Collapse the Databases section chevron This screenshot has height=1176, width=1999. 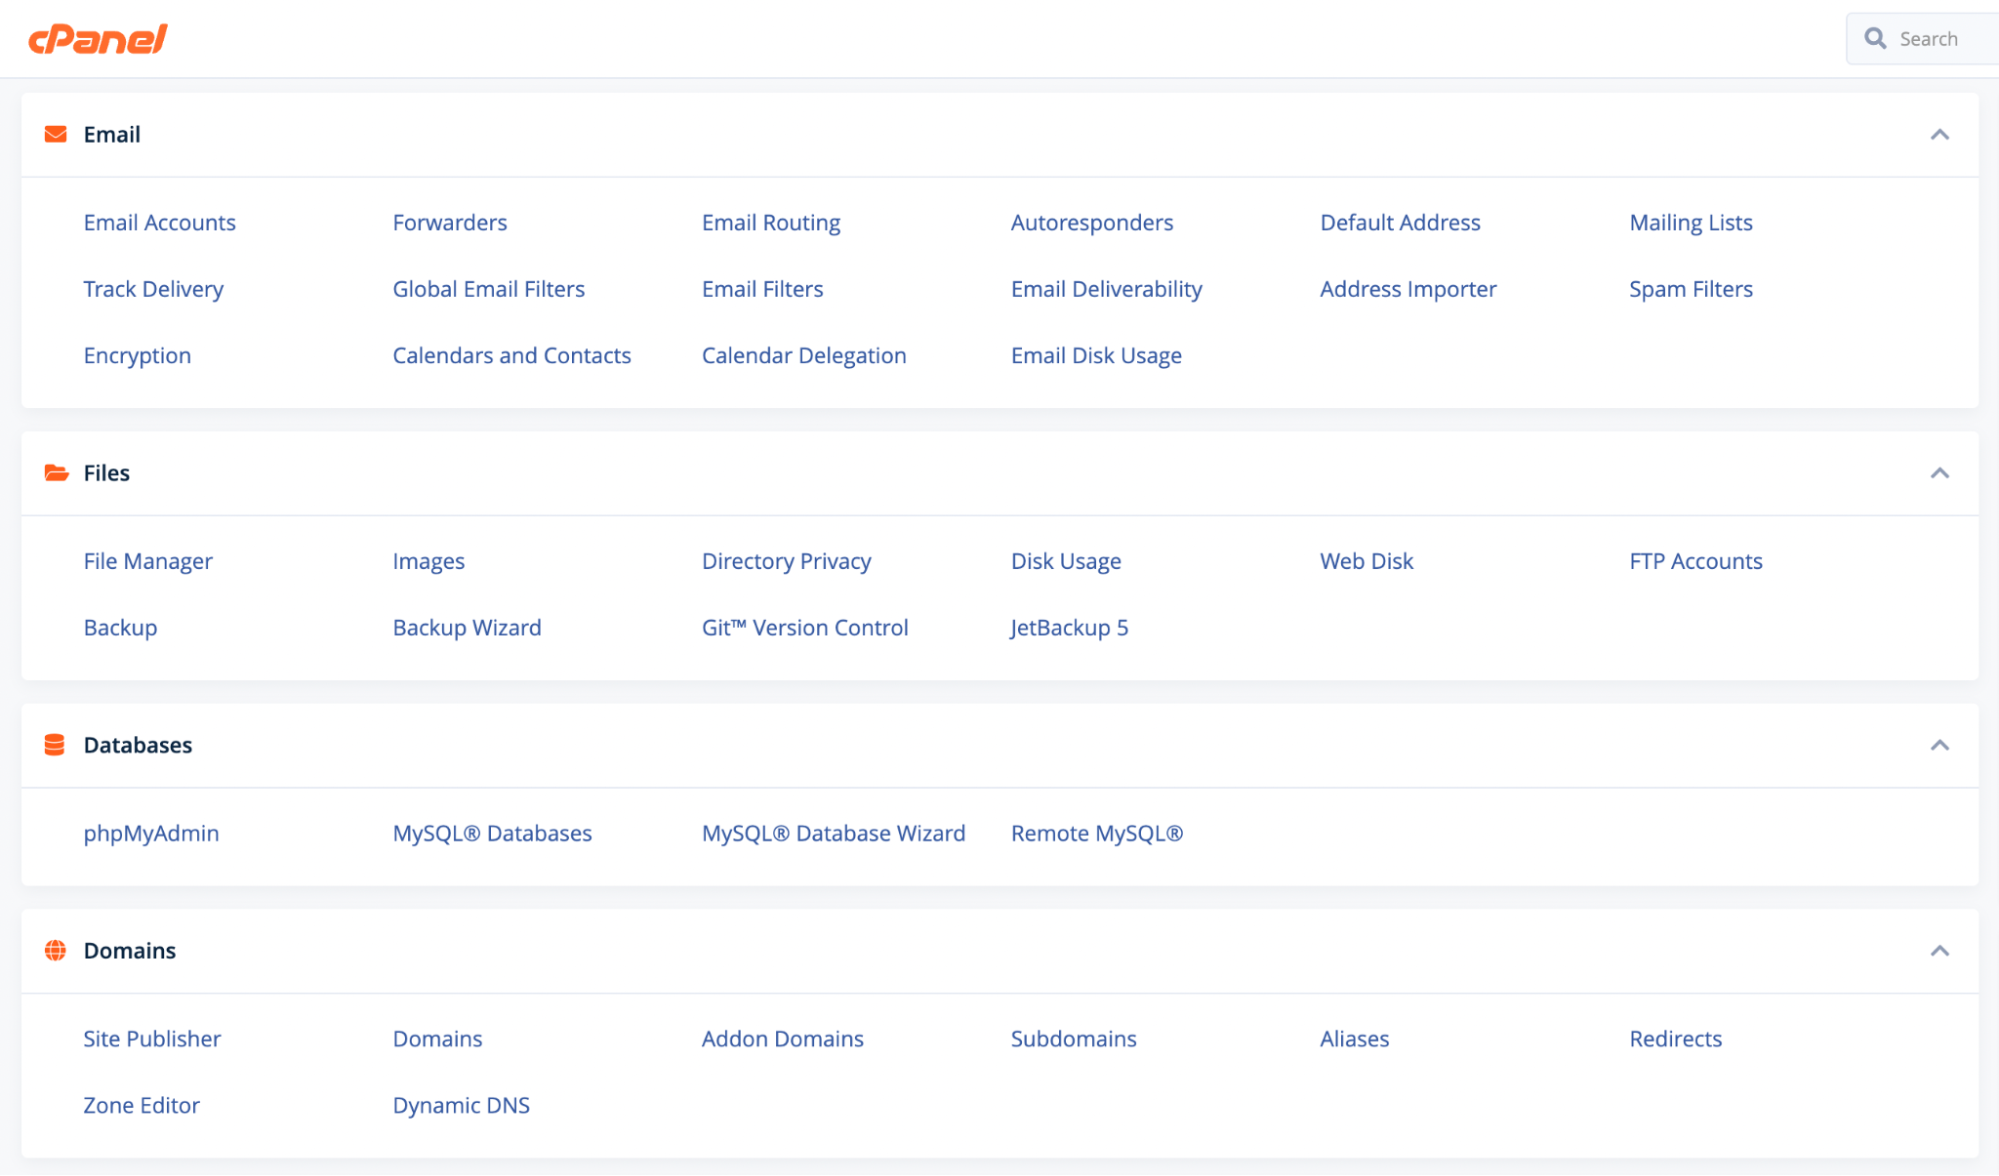coord(1939,745)
